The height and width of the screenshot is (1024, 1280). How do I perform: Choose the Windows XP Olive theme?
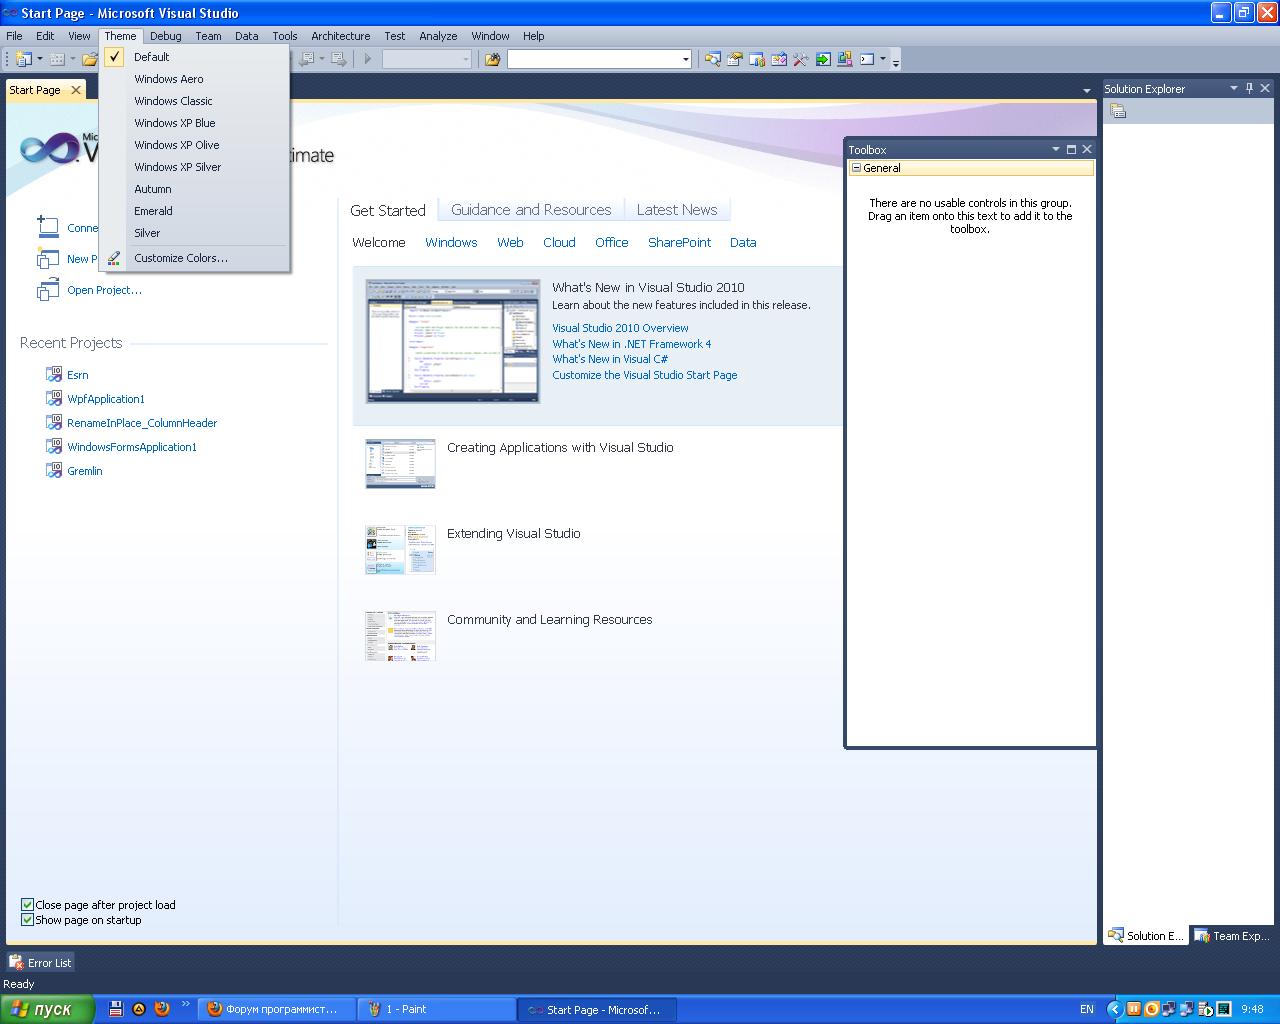(x=177, y=145)
